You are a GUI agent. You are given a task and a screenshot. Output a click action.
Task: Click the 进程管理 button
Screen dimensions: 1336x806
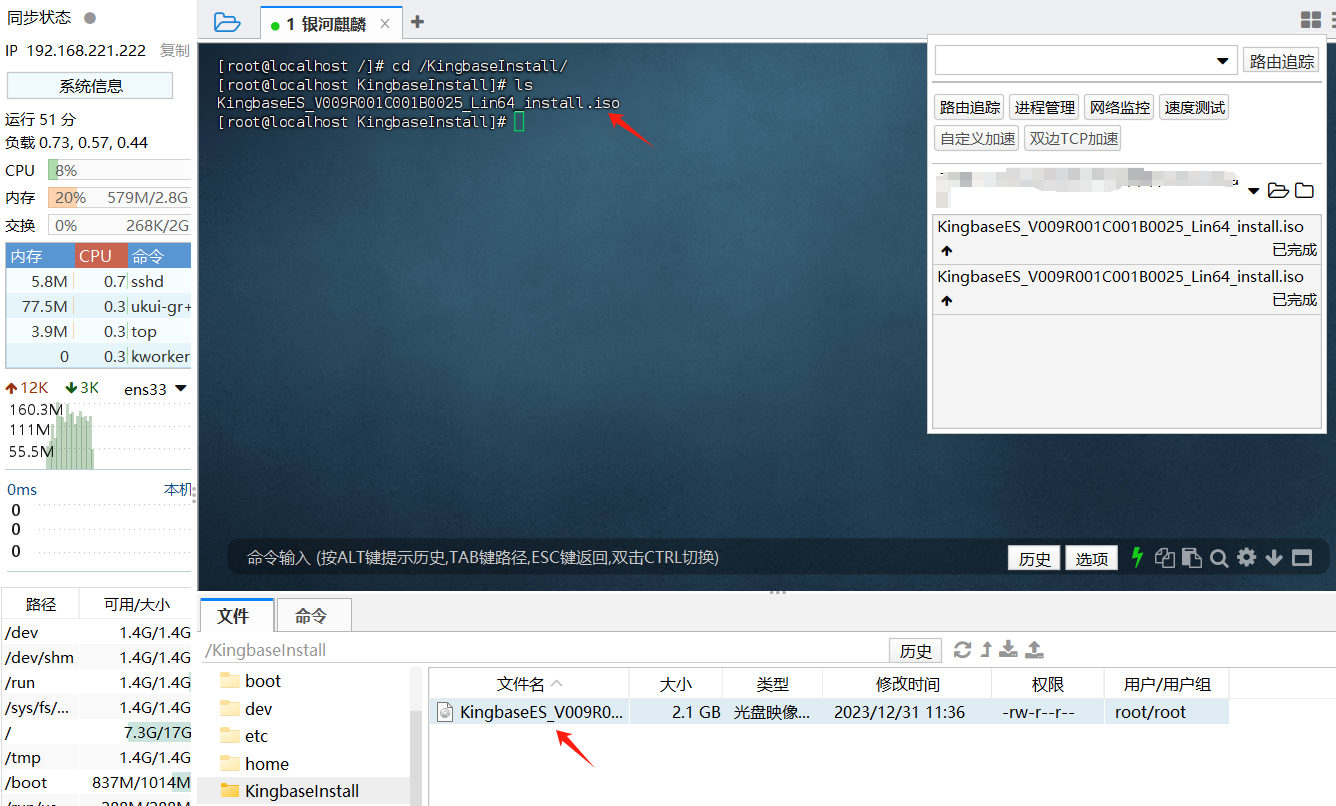coord(1044,108)
